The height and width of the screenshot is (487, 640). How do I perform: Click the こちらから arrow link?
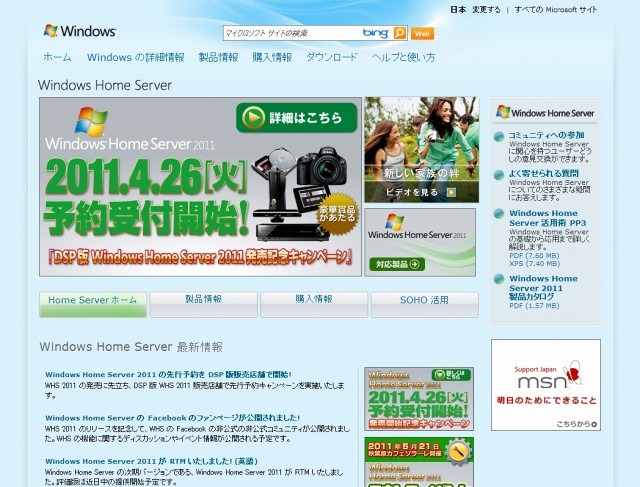point(576,425)
